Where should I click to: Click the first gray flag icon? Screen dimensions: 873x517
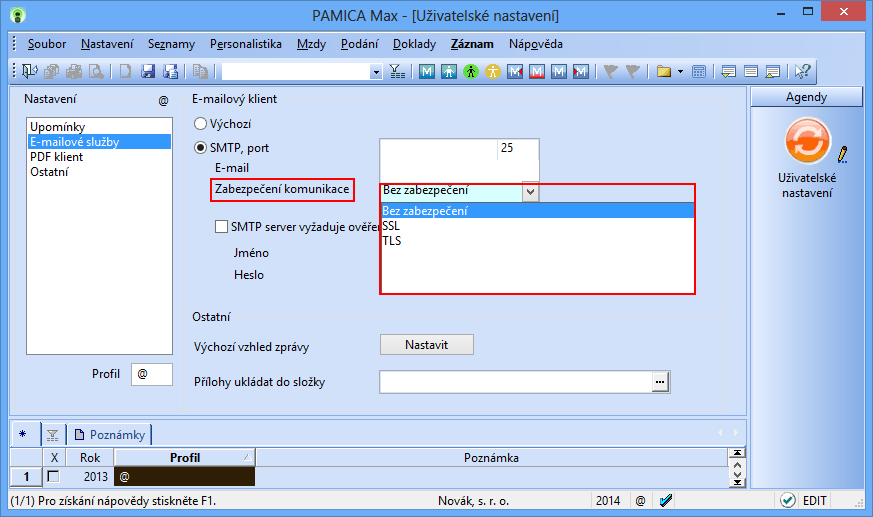tap(611, 71)
